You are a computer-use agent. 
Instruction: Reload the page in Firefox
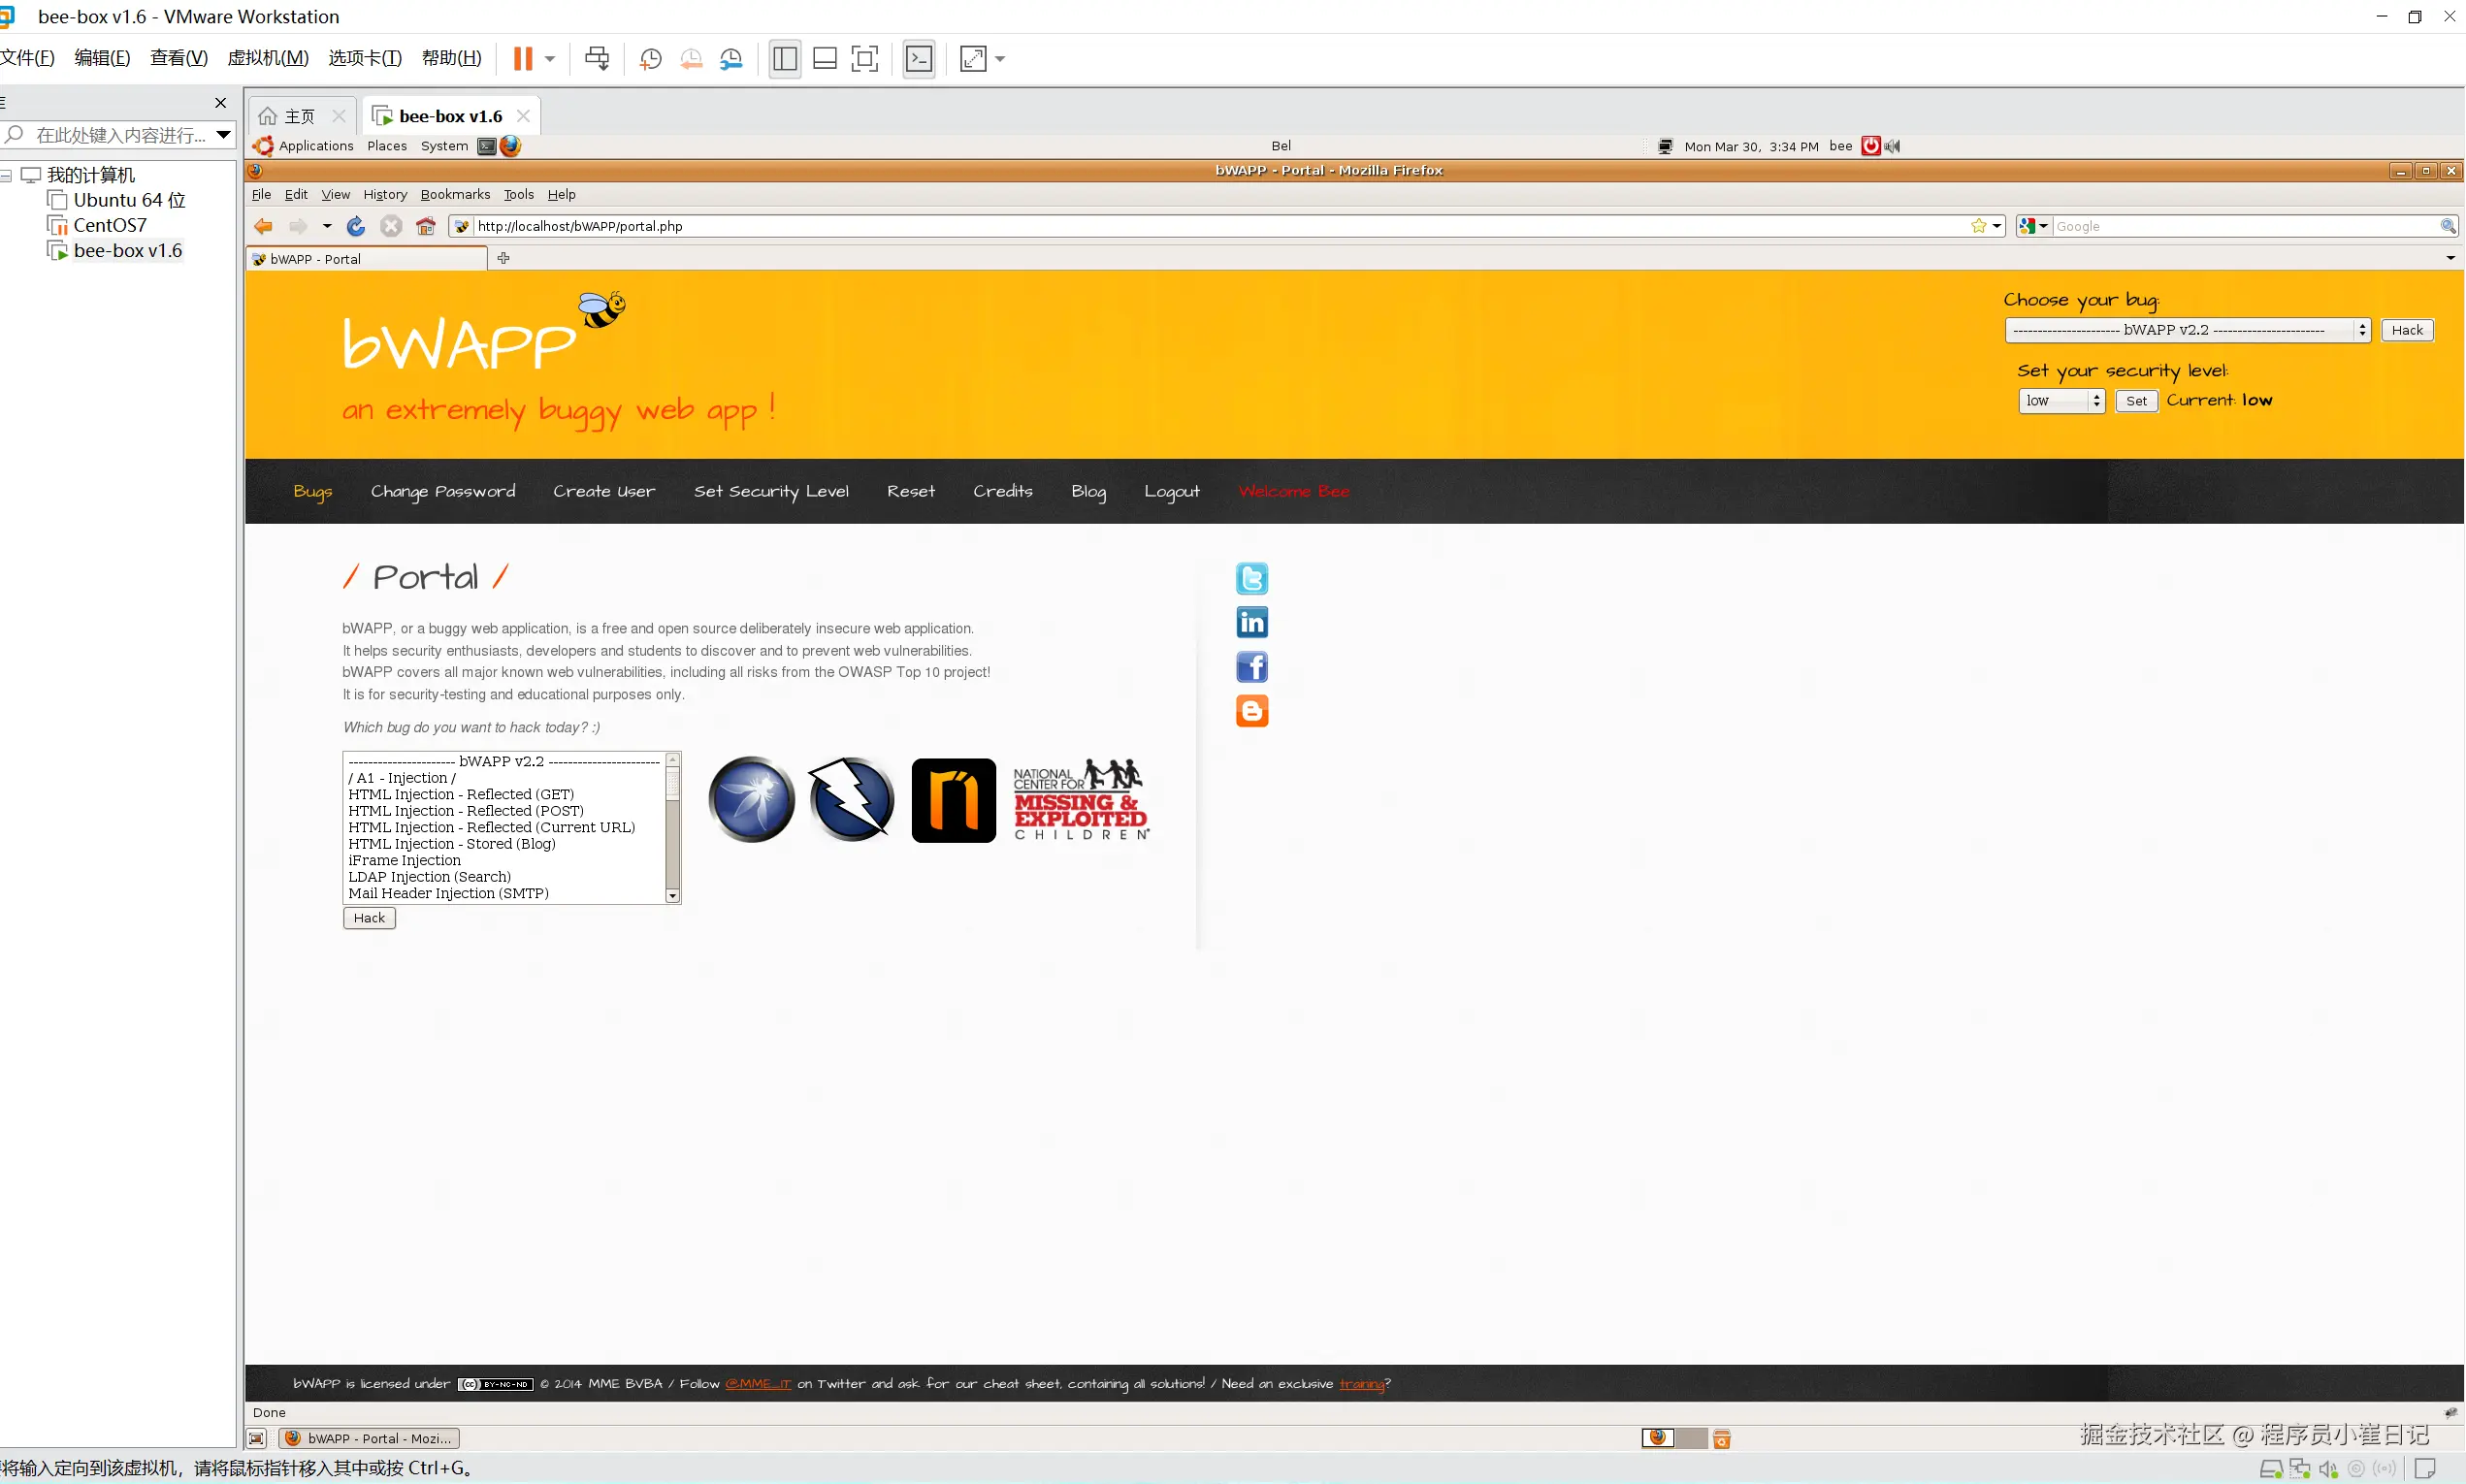click(355, 226)
